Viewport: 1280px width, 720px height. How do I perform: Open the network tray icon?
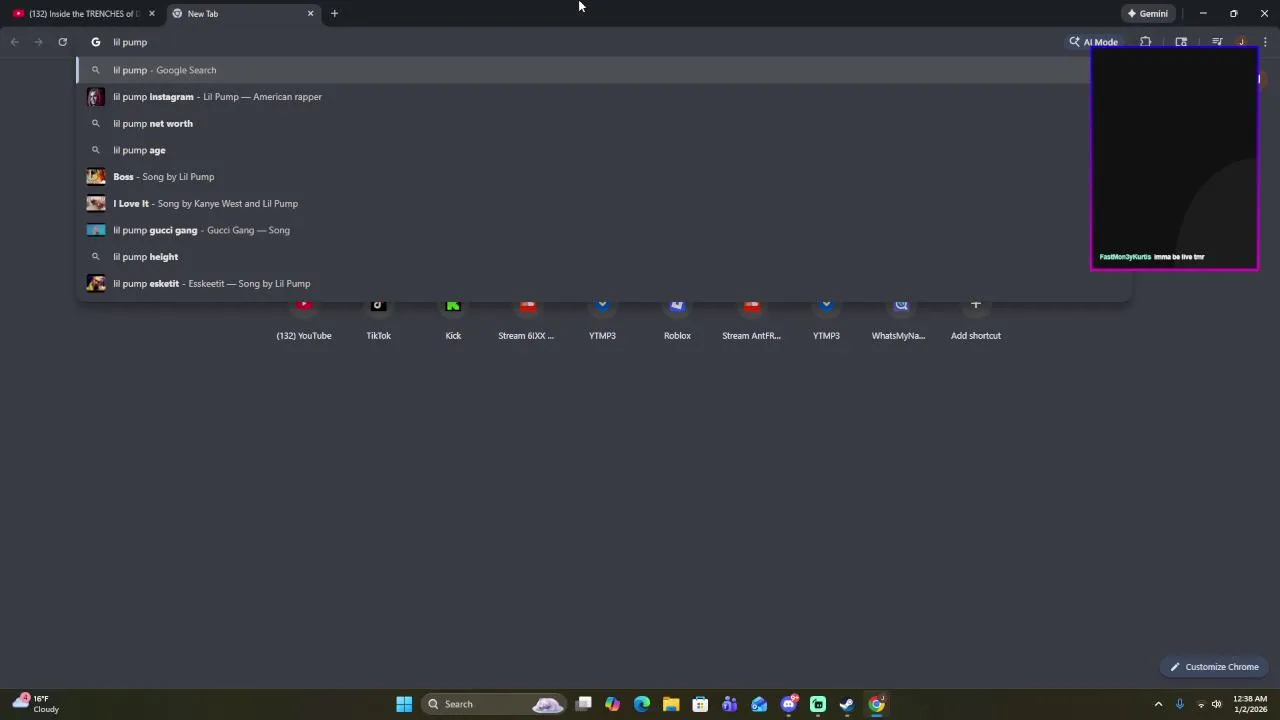(1201, 704)
